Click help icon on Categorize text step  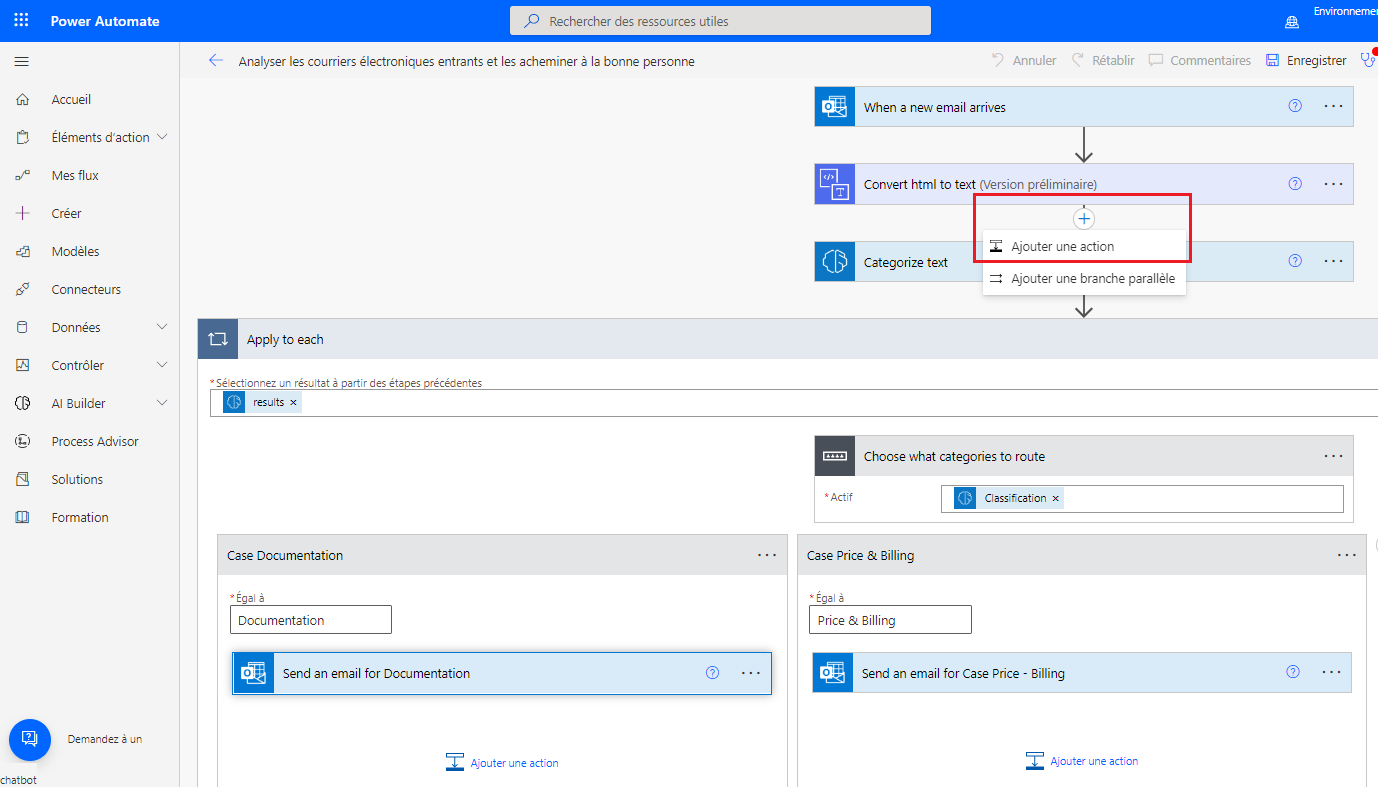point(1295,261)
